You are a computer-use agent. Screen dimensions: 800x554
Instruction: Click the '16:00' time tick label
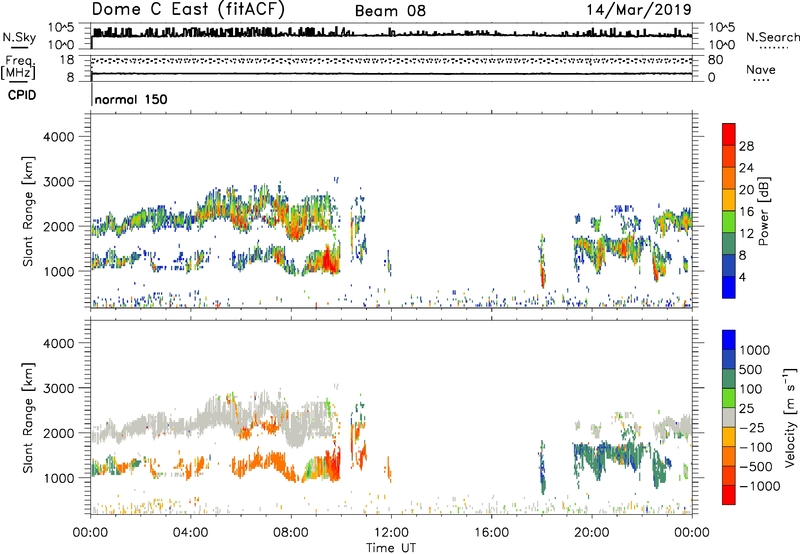491,533
